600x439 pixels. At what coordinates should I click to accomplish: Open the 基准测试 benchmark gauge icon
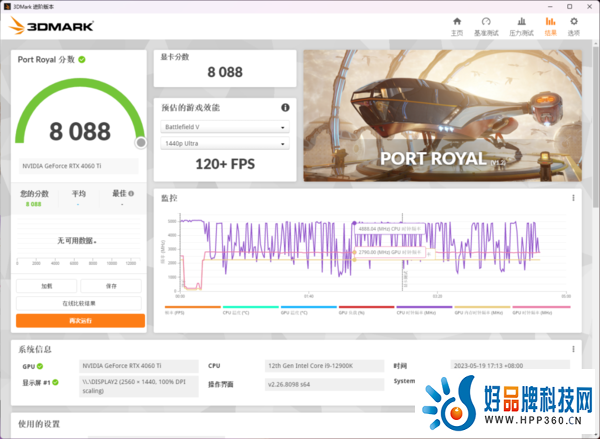tap(486, 21)
